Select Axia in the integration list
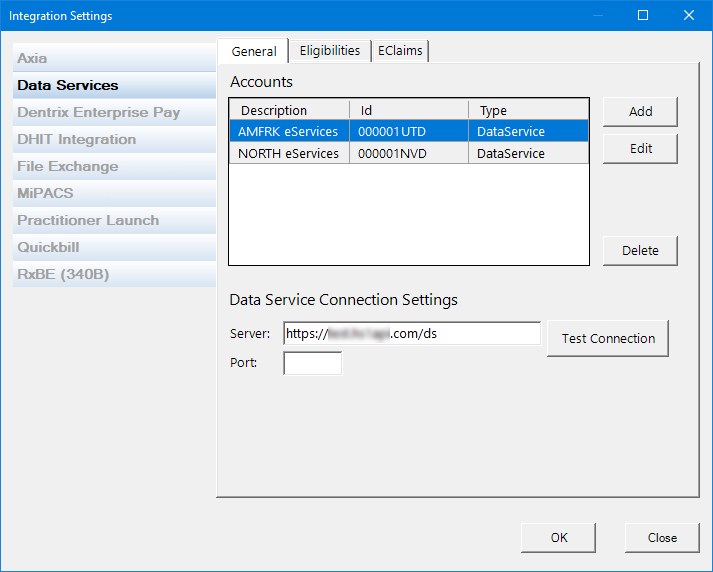This screenshot has height=572, width=713. point(32,59)
